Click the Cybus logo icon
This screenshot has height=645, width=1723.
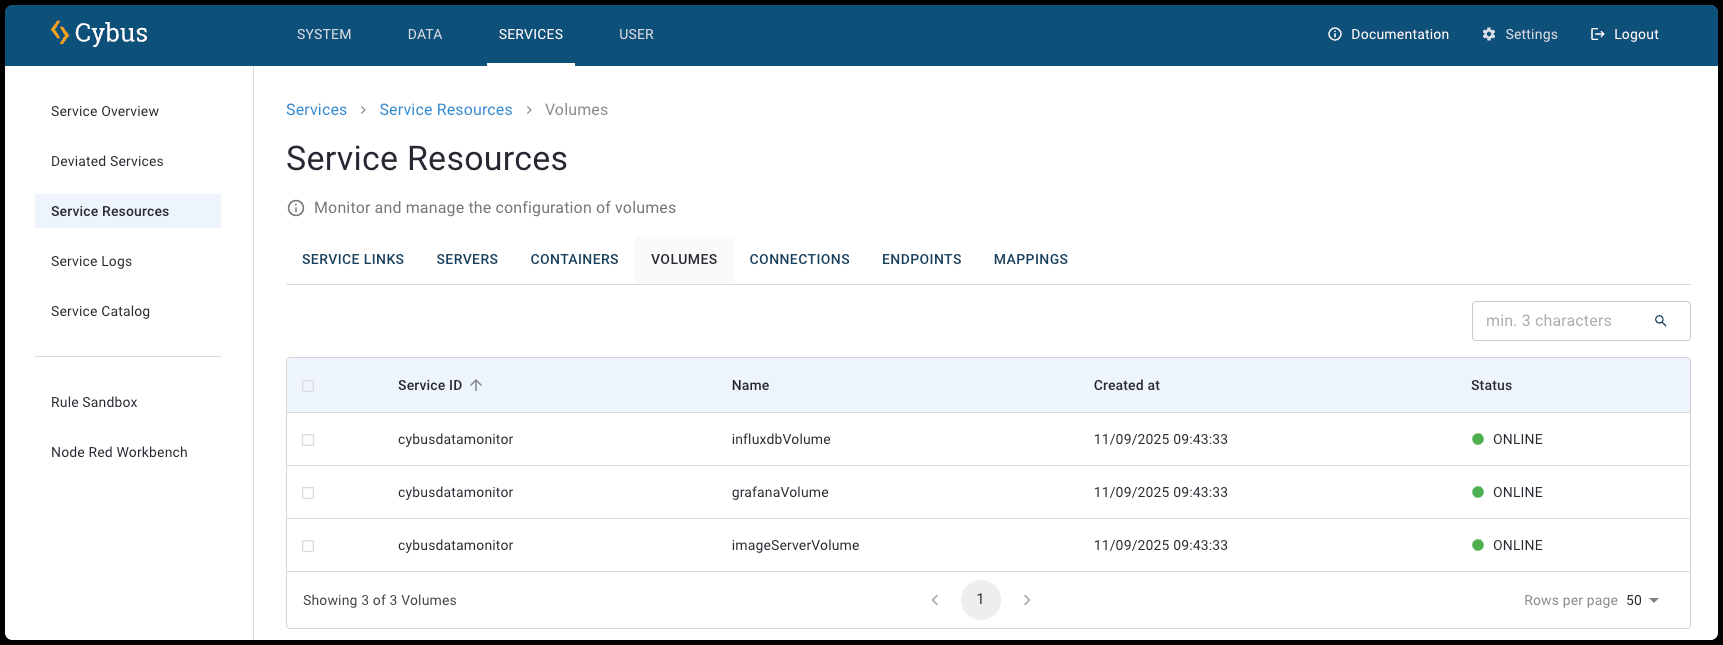click(x=60, y=33)
